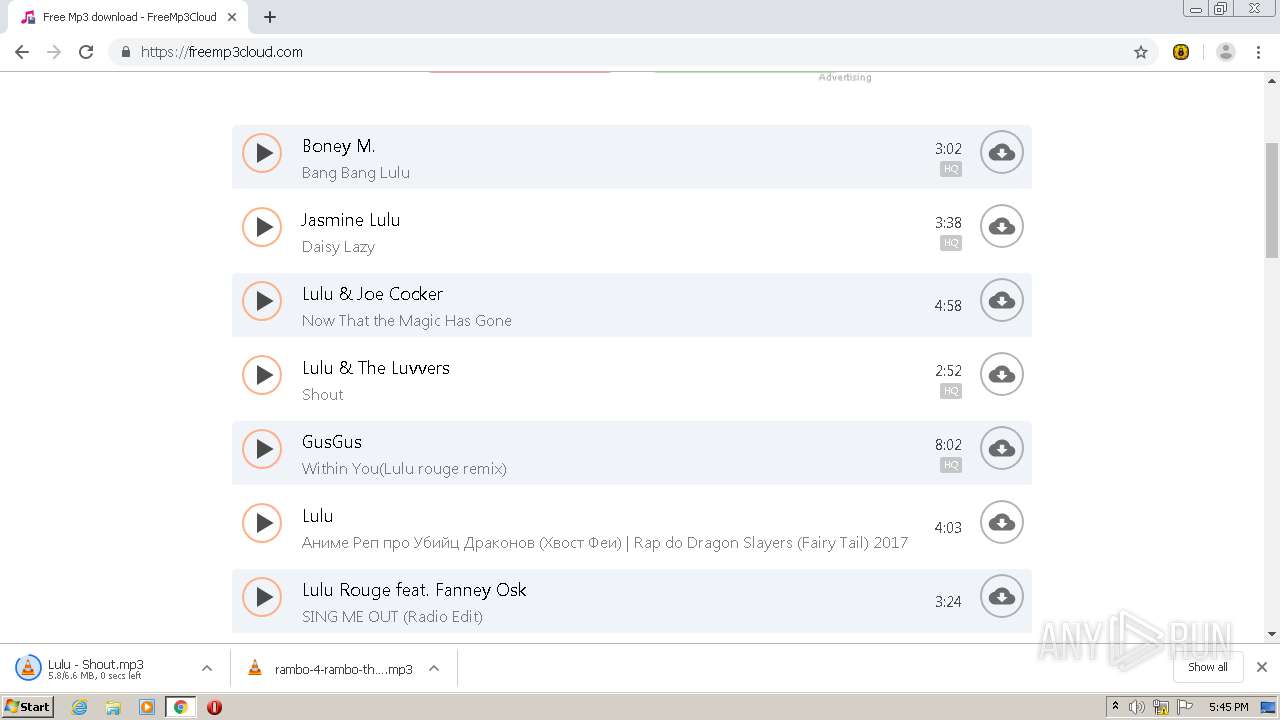Screen dimensions: 1280x720
Task: Download SING ME OUT Radio Edit
Action: point(1001,597)
